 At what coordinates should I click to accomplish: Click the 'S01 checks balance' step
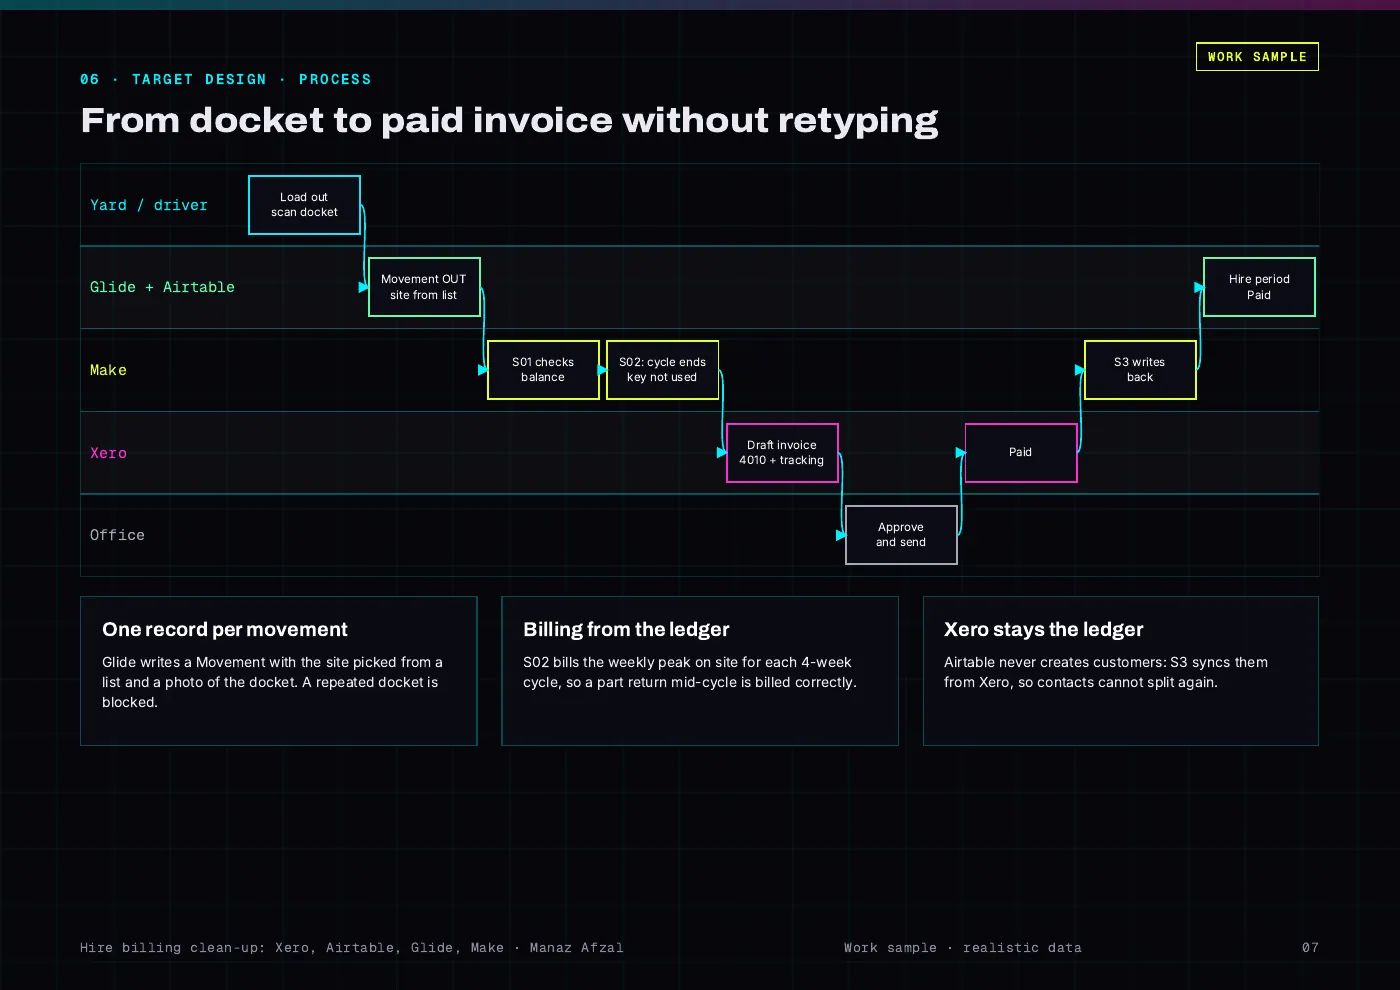(x=543, y=370)
